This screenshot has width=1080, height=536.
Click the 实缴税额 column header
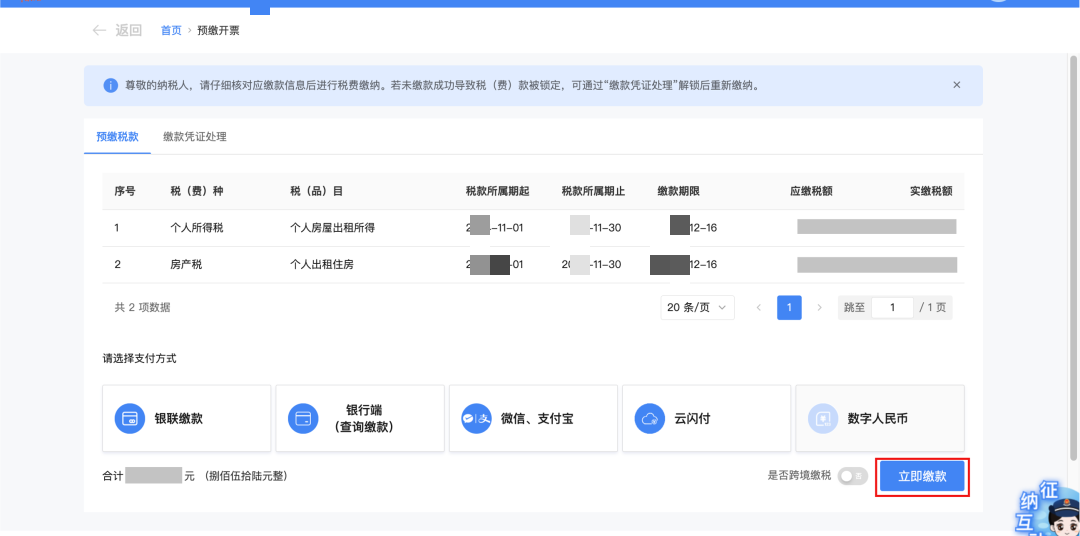931,191
